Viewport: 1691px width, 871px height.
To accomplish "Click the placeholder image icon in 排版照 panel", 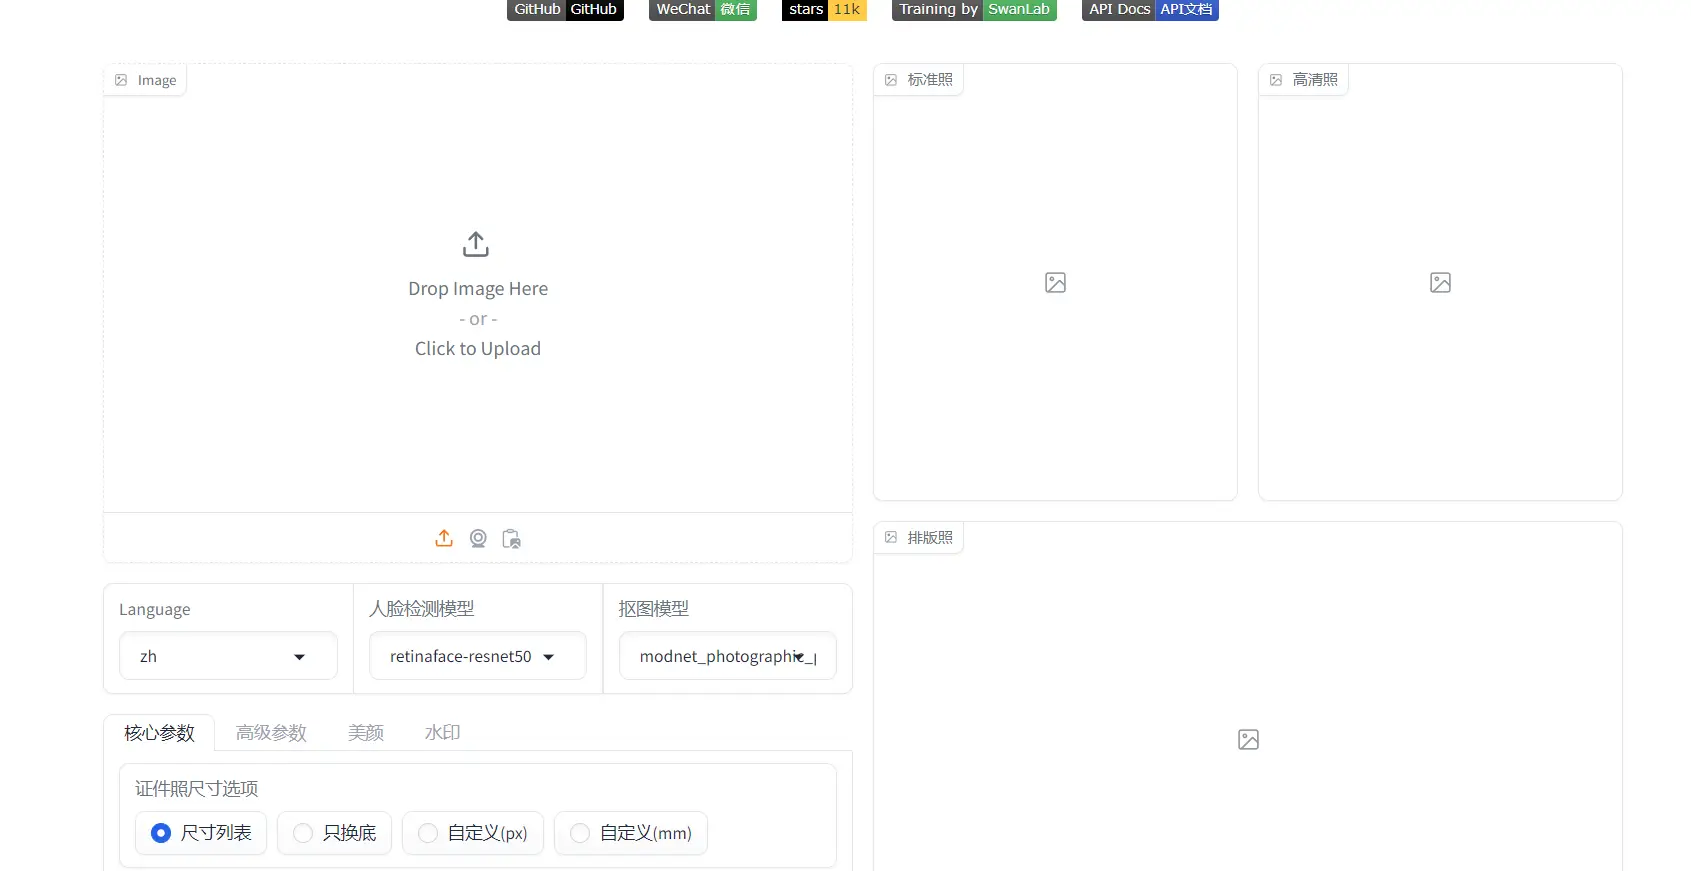I will [x=1248, y=740].
